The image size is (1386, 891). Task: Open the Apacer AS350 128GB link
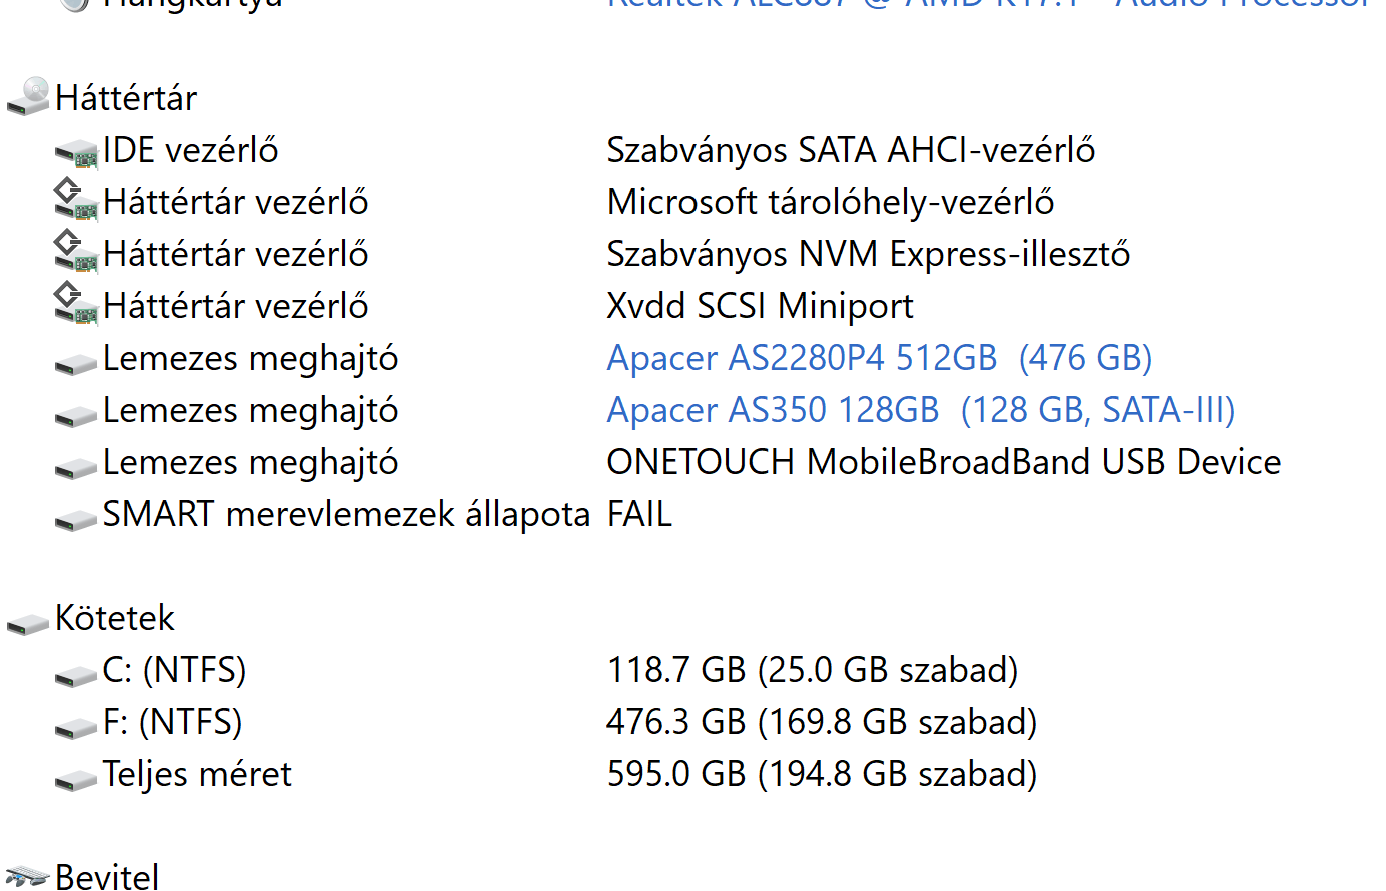(920, 410)
